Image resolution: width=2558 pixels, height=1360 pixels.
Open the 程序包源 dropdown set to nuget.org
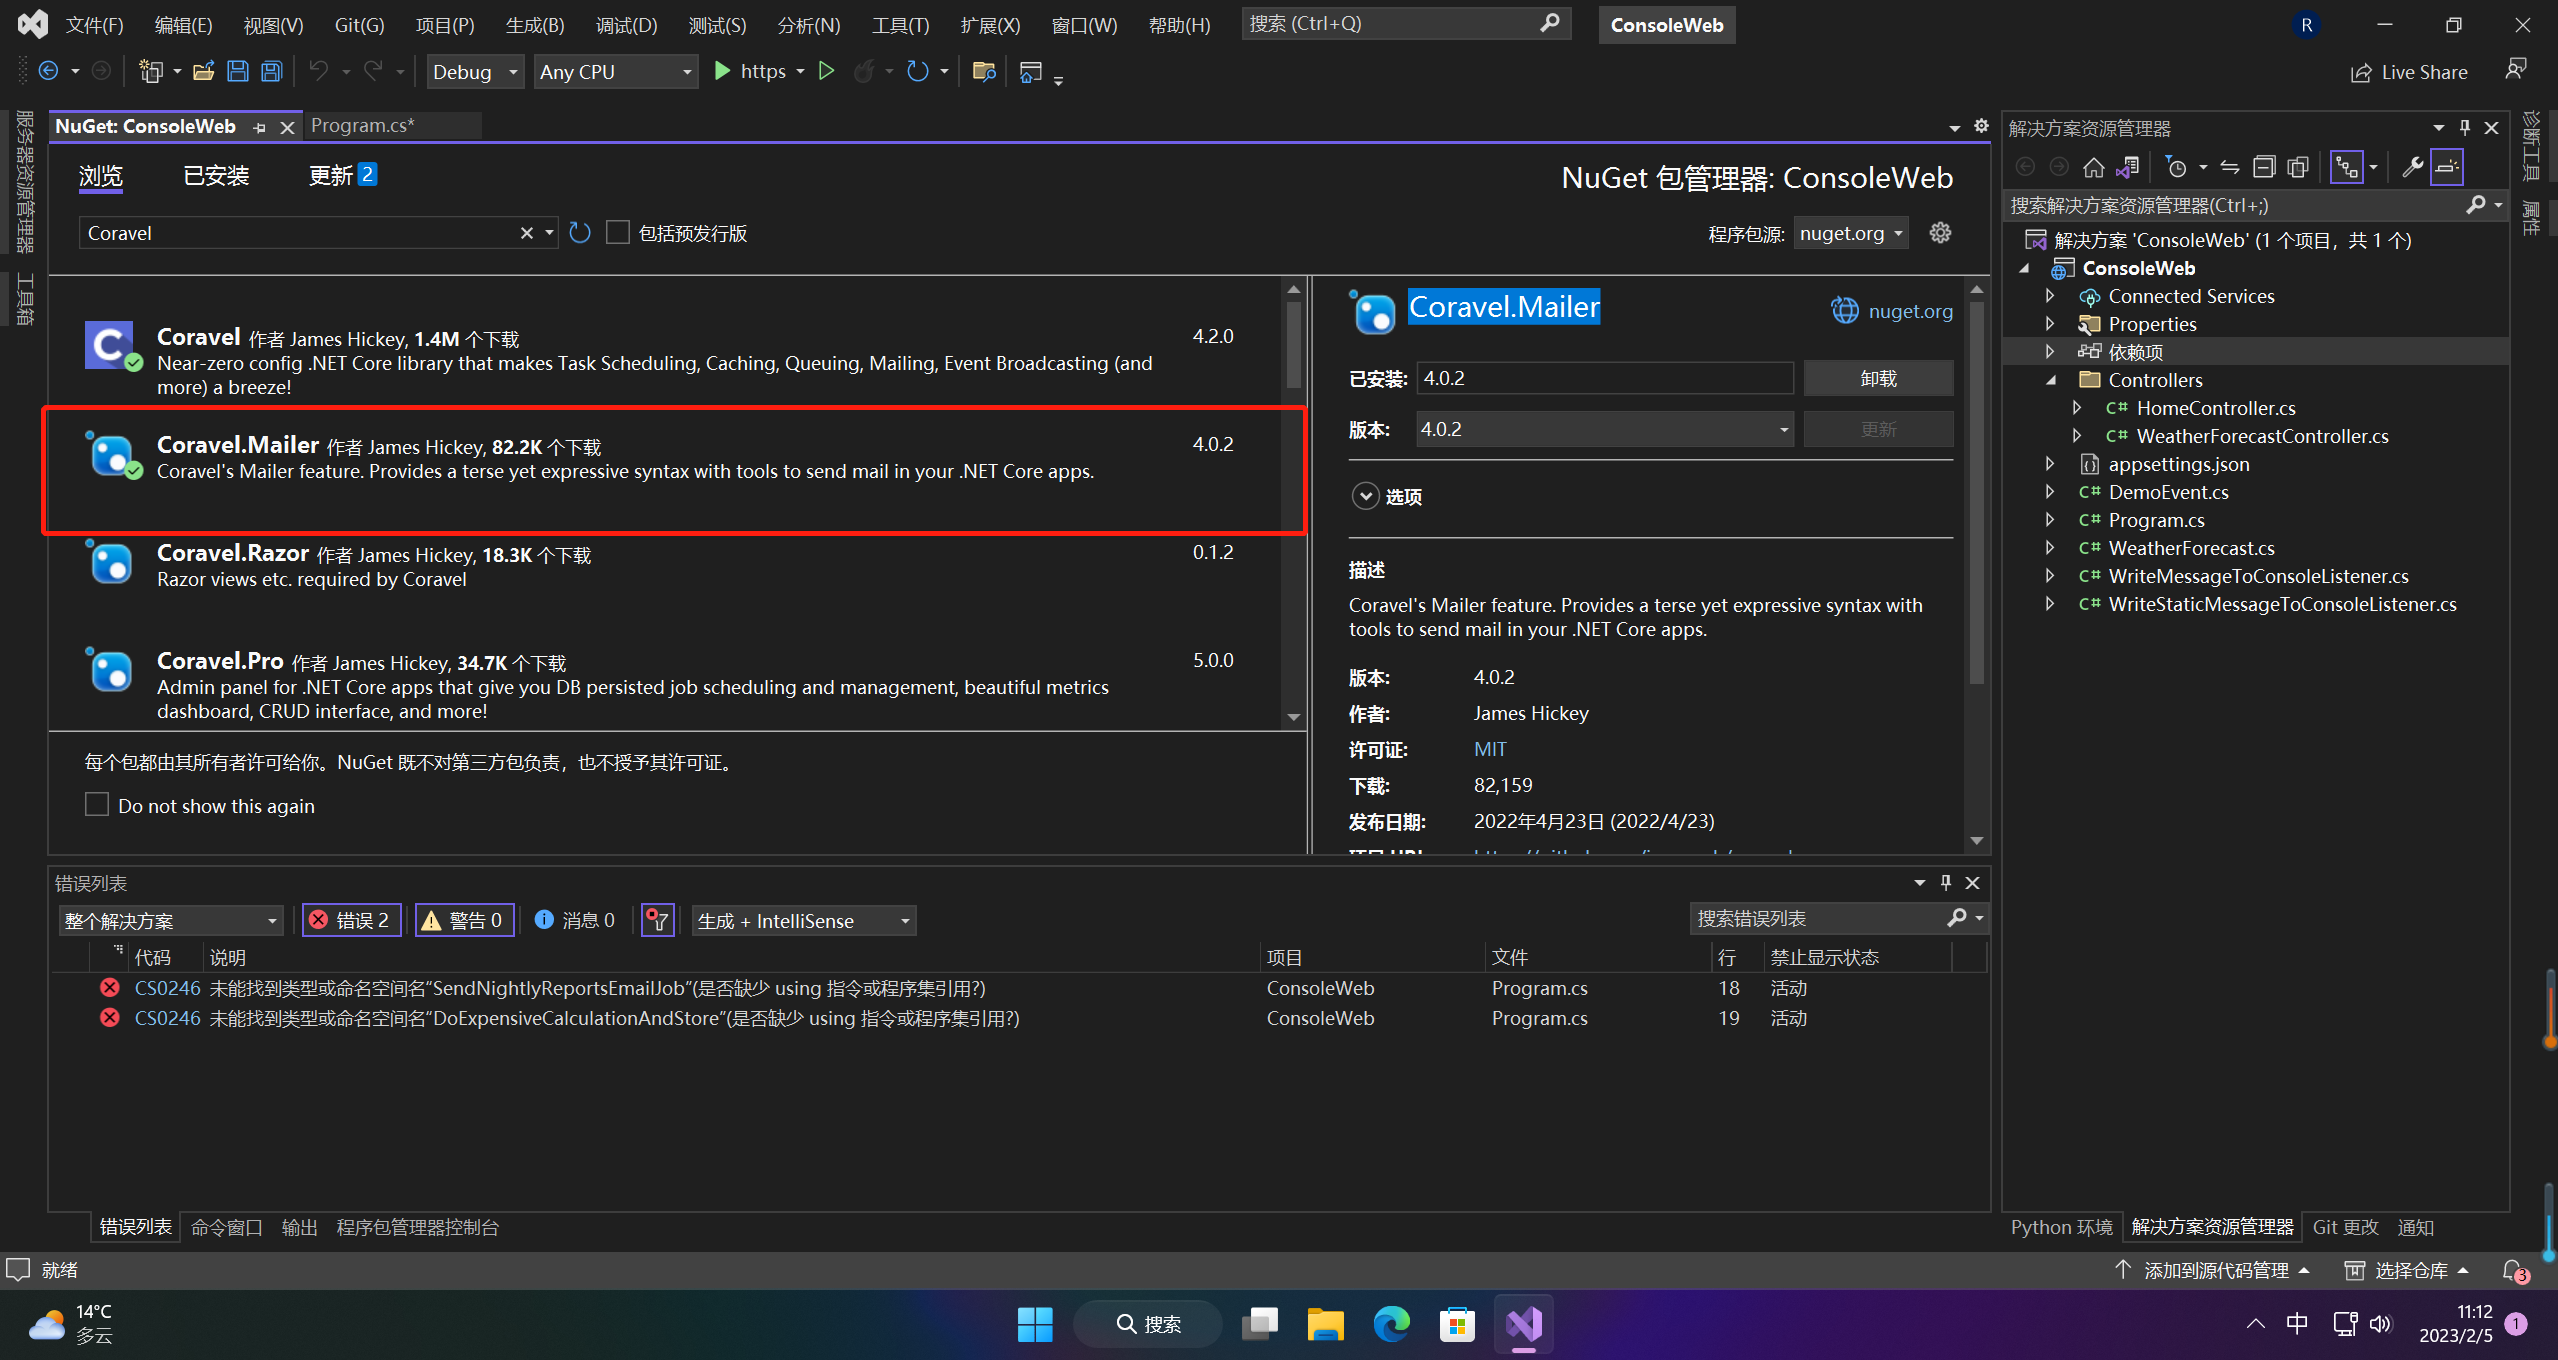click(1850, 232)
